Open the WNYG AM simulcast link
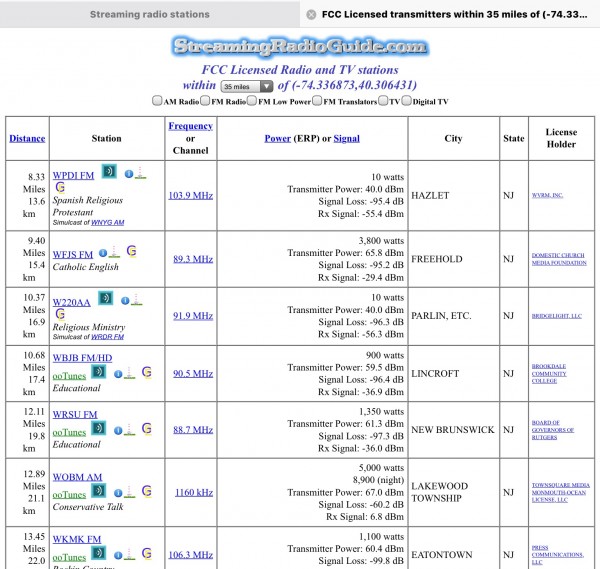 (x=108, y=222)
